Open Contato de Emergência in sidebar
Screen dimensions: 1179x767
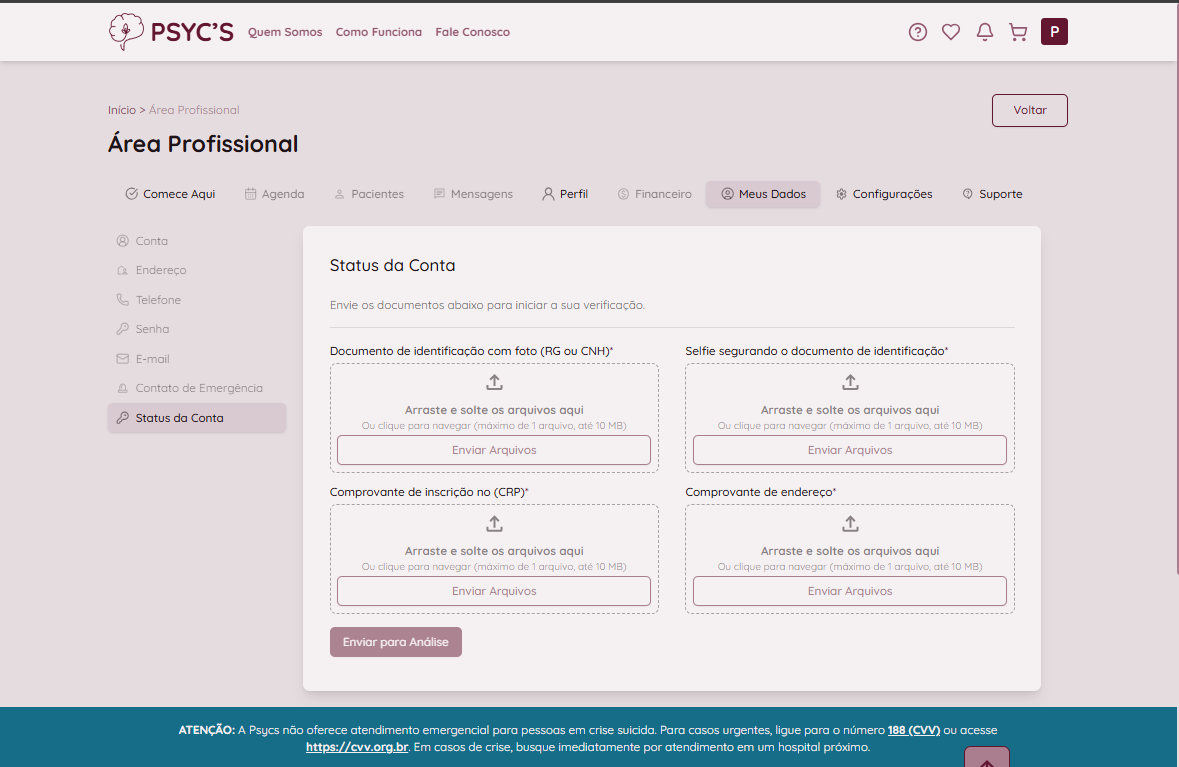[x=198, y=388]
